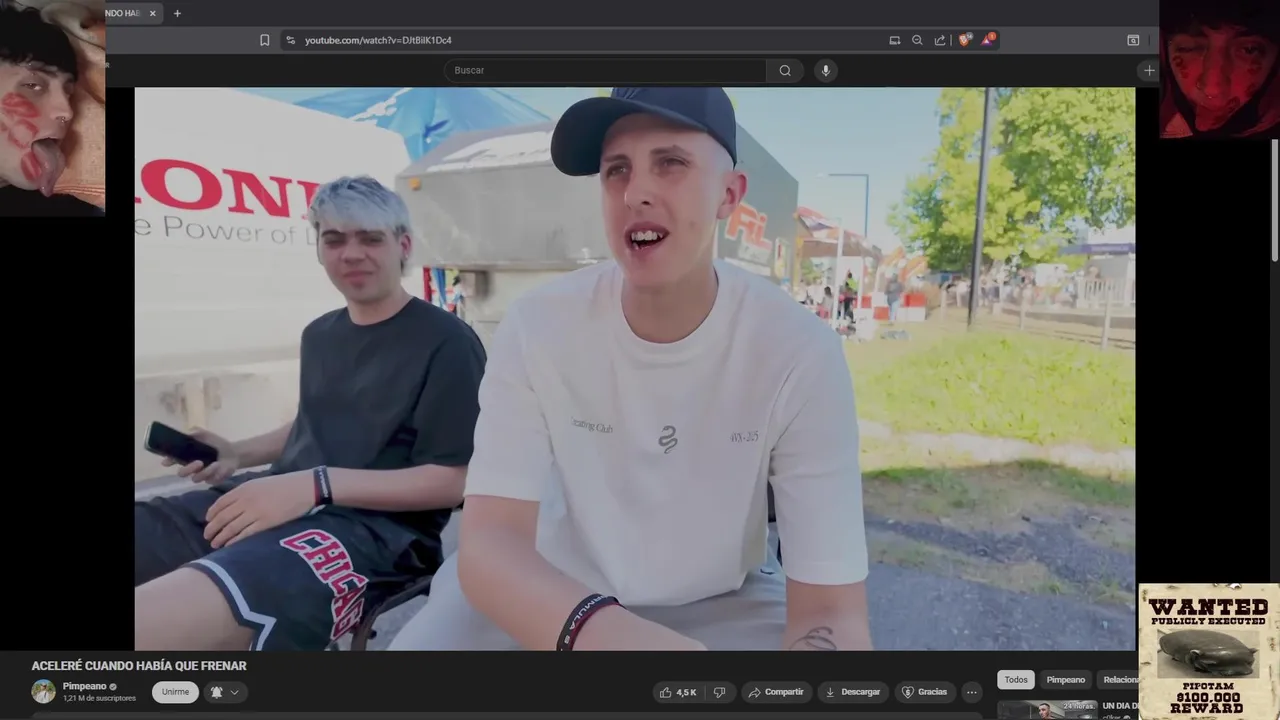This screenshot has height=720, width=1280.
Task: Open Brave Rewards triangle icon
Action: point(988,40)
